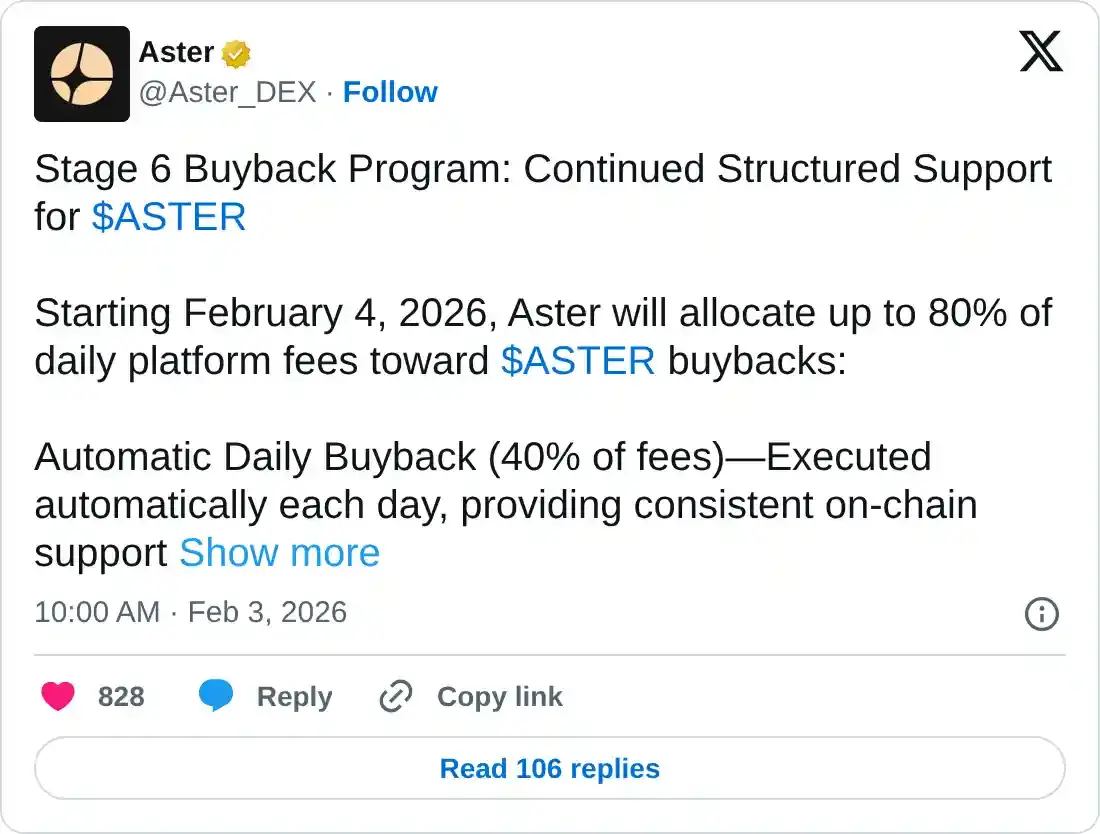This screenshot has height=834, width=1100.
Task: Expand replies with Read 106 replies
Action: 549,768
